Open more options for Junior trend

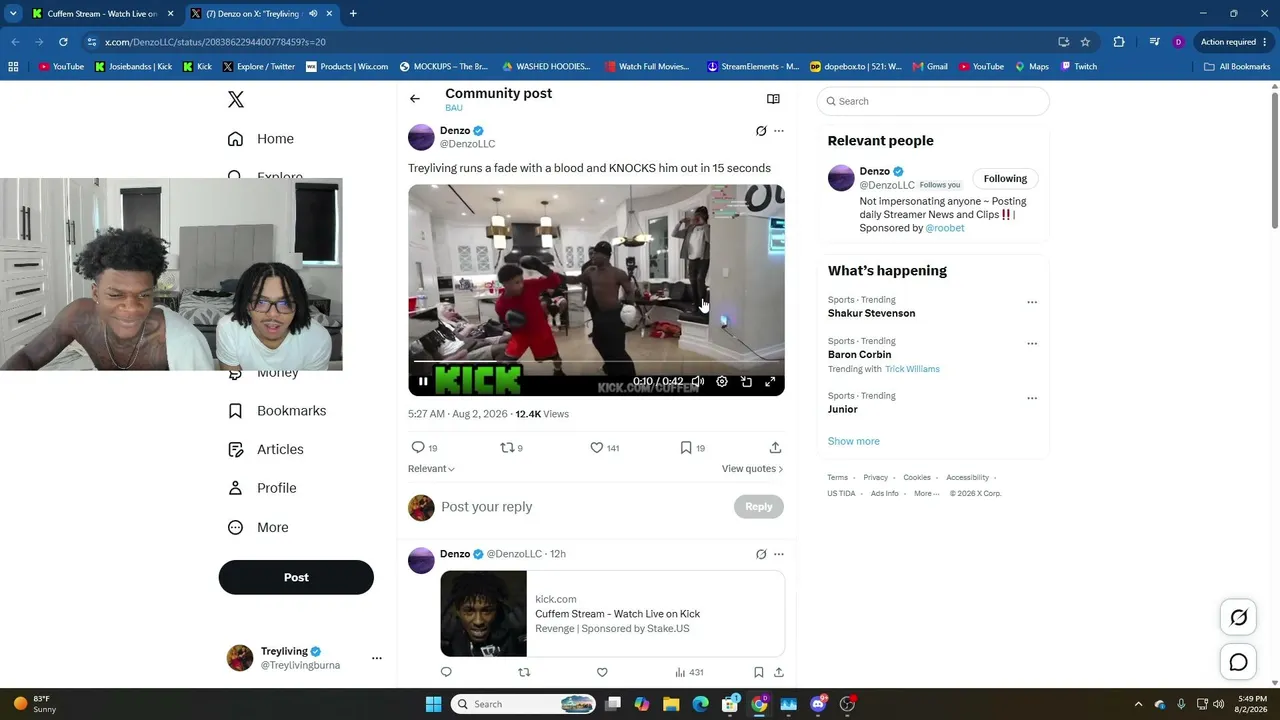coord(1032,398)
